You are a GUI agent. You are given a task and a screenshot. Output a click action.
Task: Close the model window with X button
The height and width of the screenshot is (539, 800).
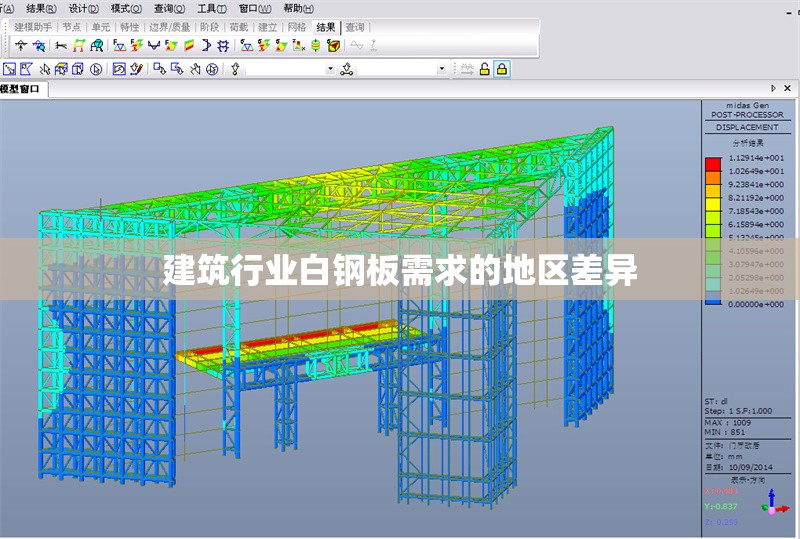coord(789,89)
